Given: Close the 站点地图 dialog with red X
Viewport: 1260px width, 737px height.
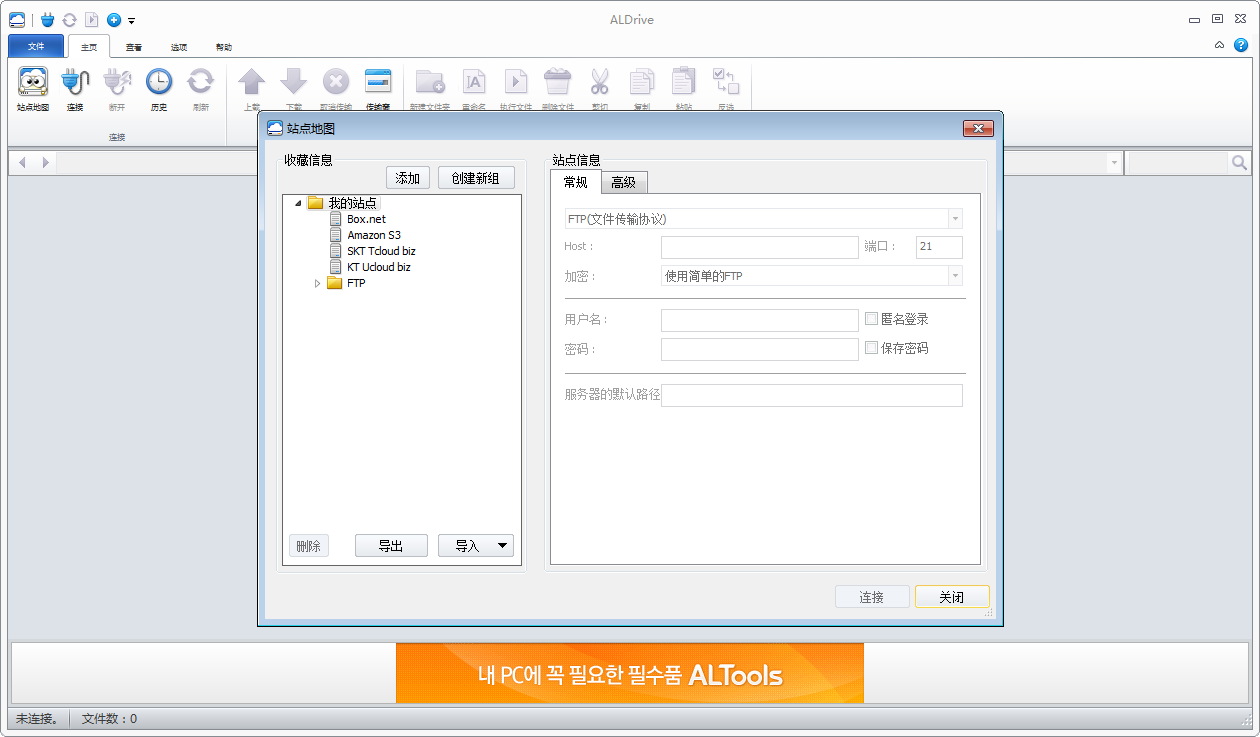Looking at the screenshot, I should (977, 128).
